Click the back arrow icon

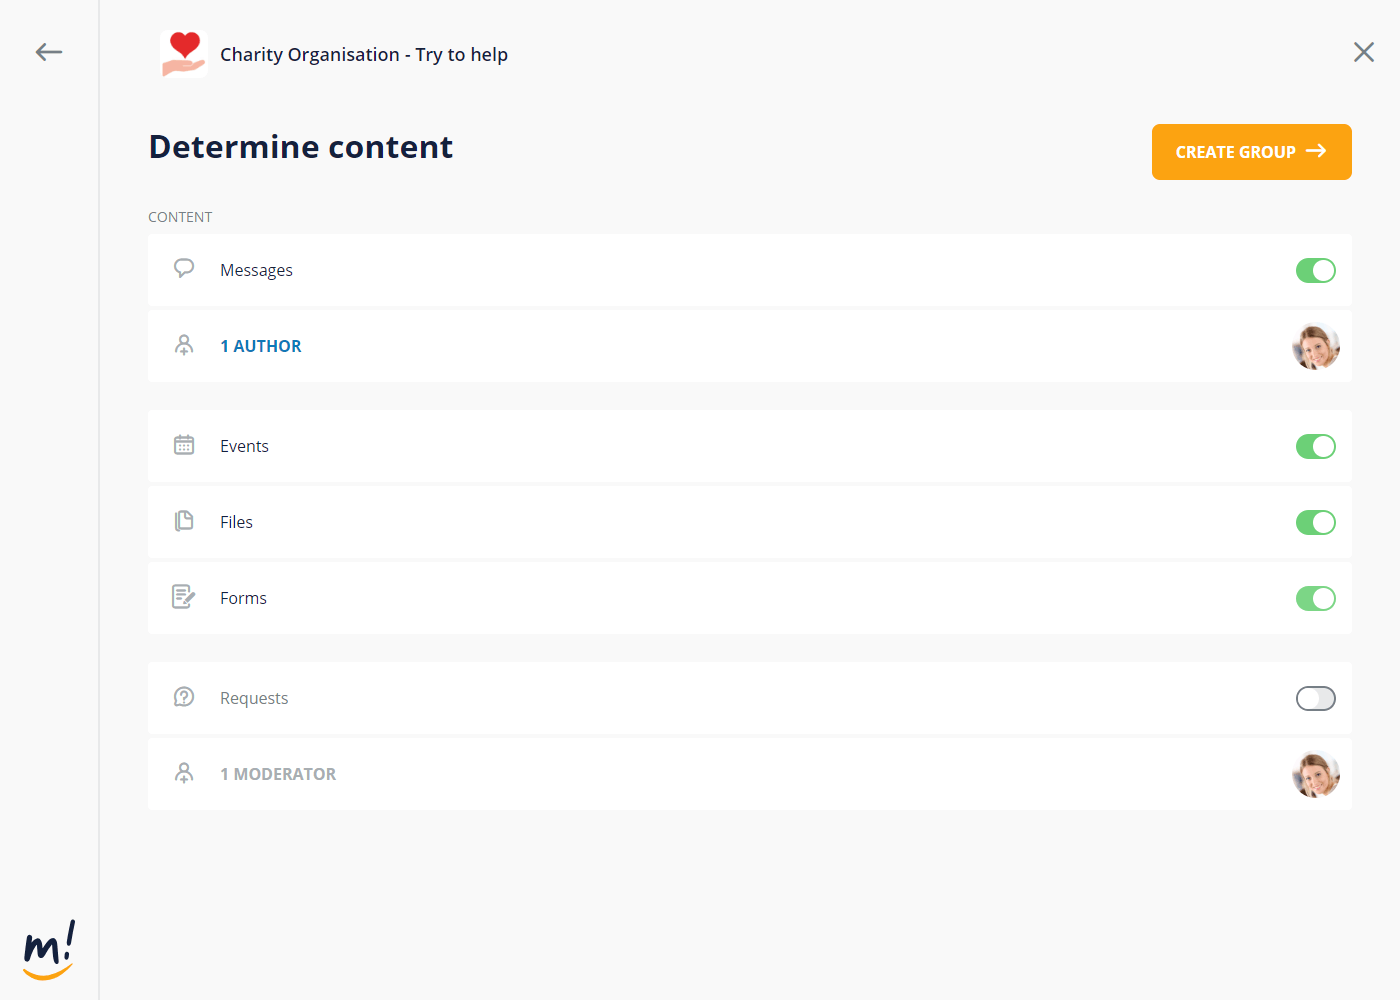click(49, 52)
